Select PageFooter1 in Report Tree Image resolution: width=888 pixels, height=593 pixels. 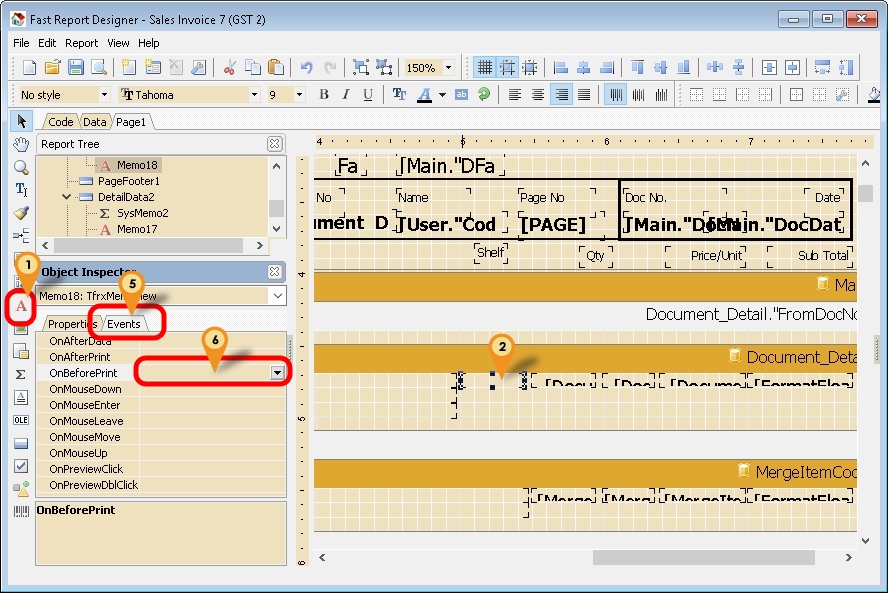pyautogui.click(x=128, y=181)
